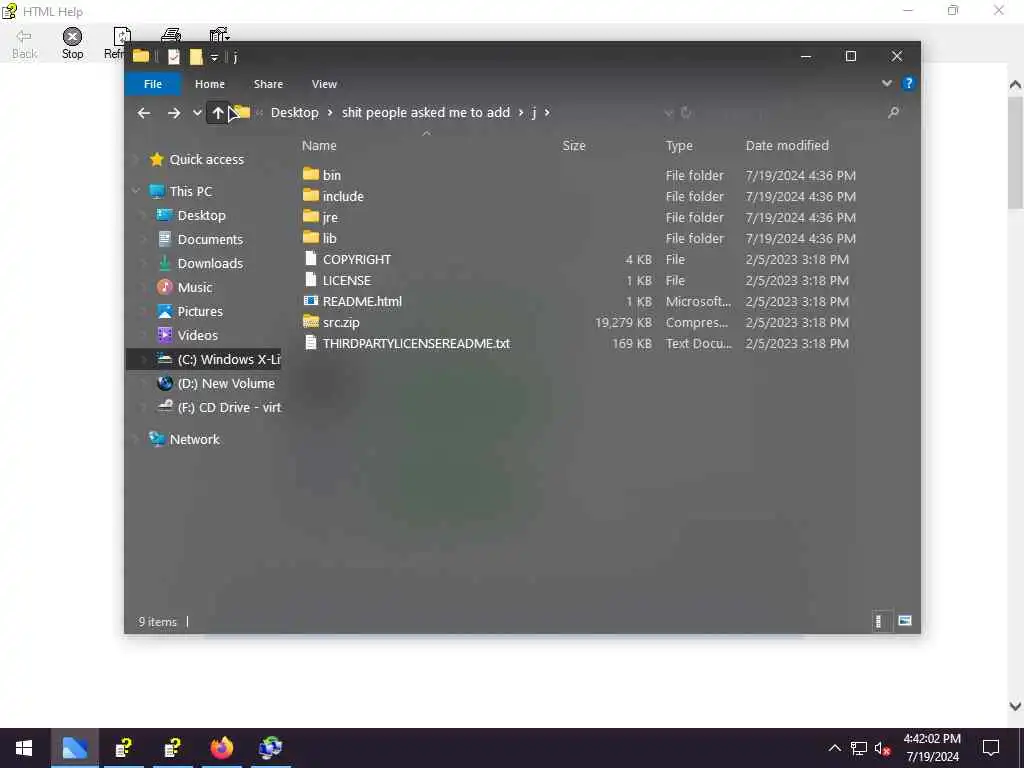
Task: Open dropdown arrow after Desktop breadcrumb
Action: pos(330,112)
